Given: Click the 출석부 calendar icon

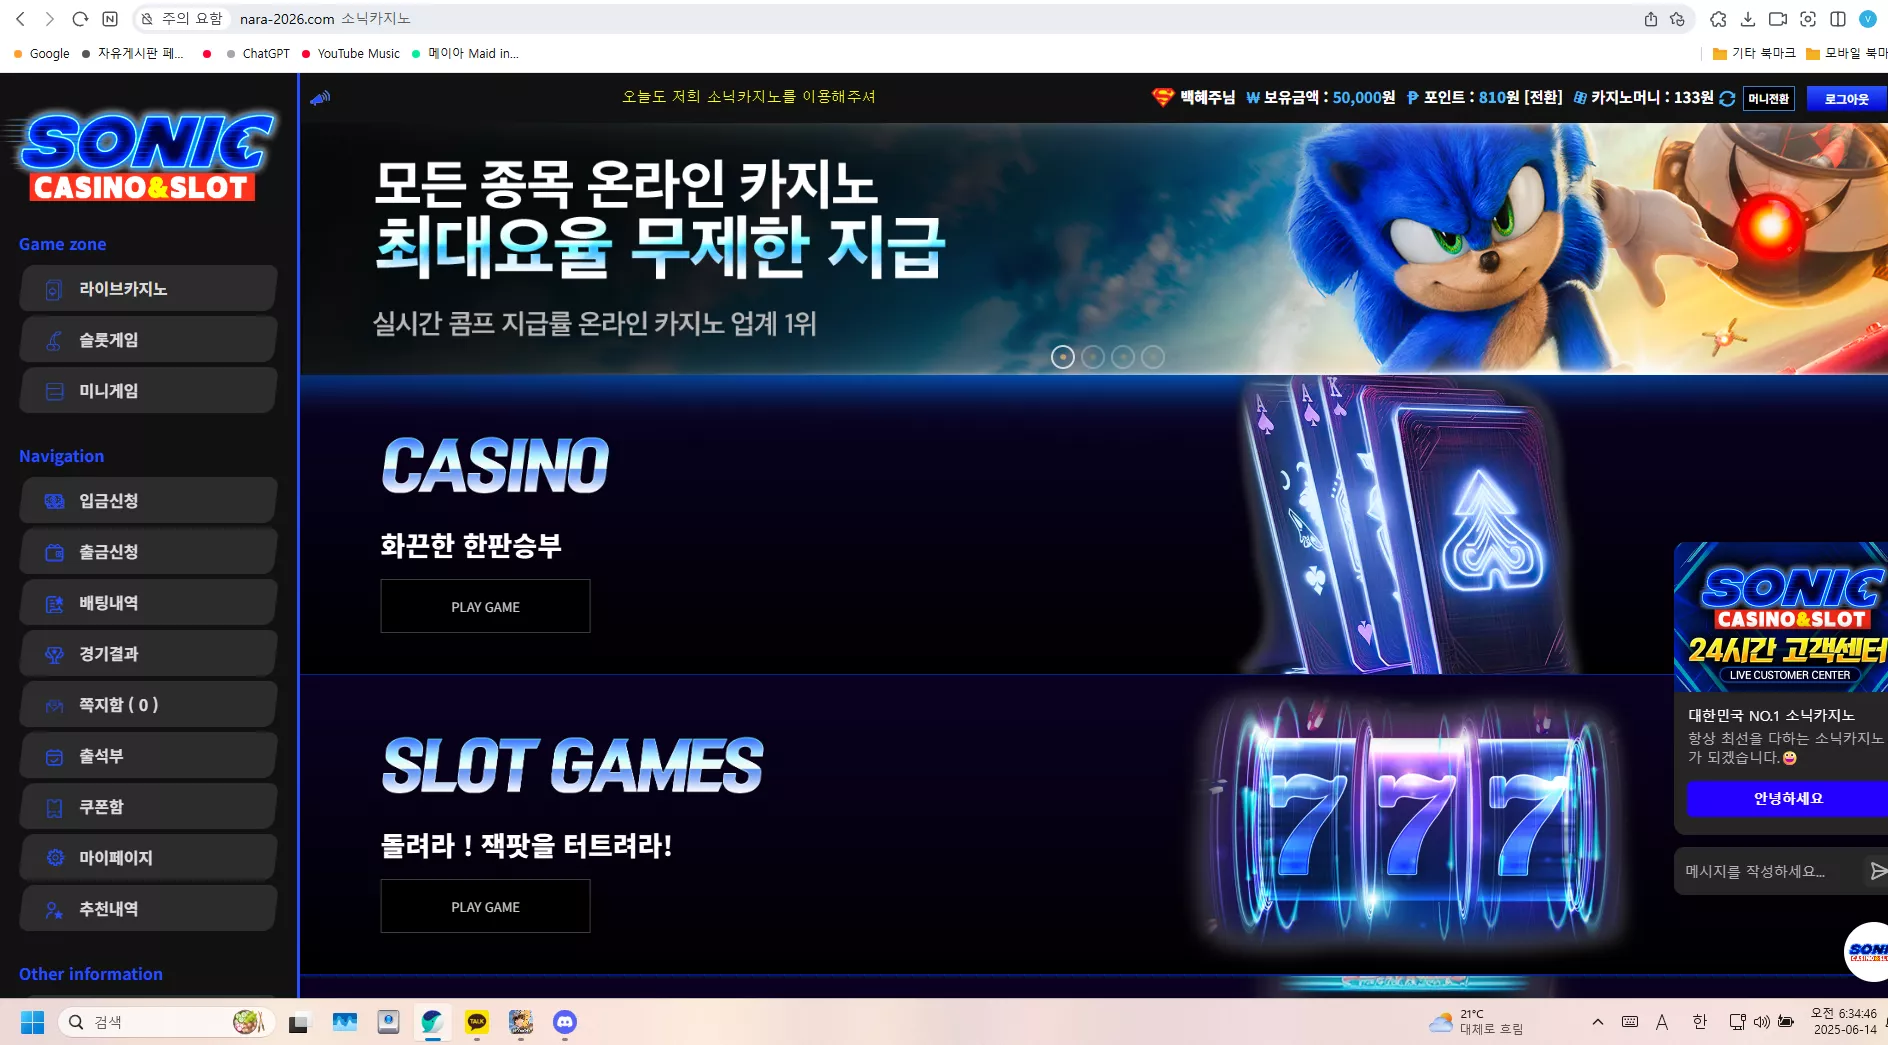Looking at the screenshot, I should click(x=55, y=757).
